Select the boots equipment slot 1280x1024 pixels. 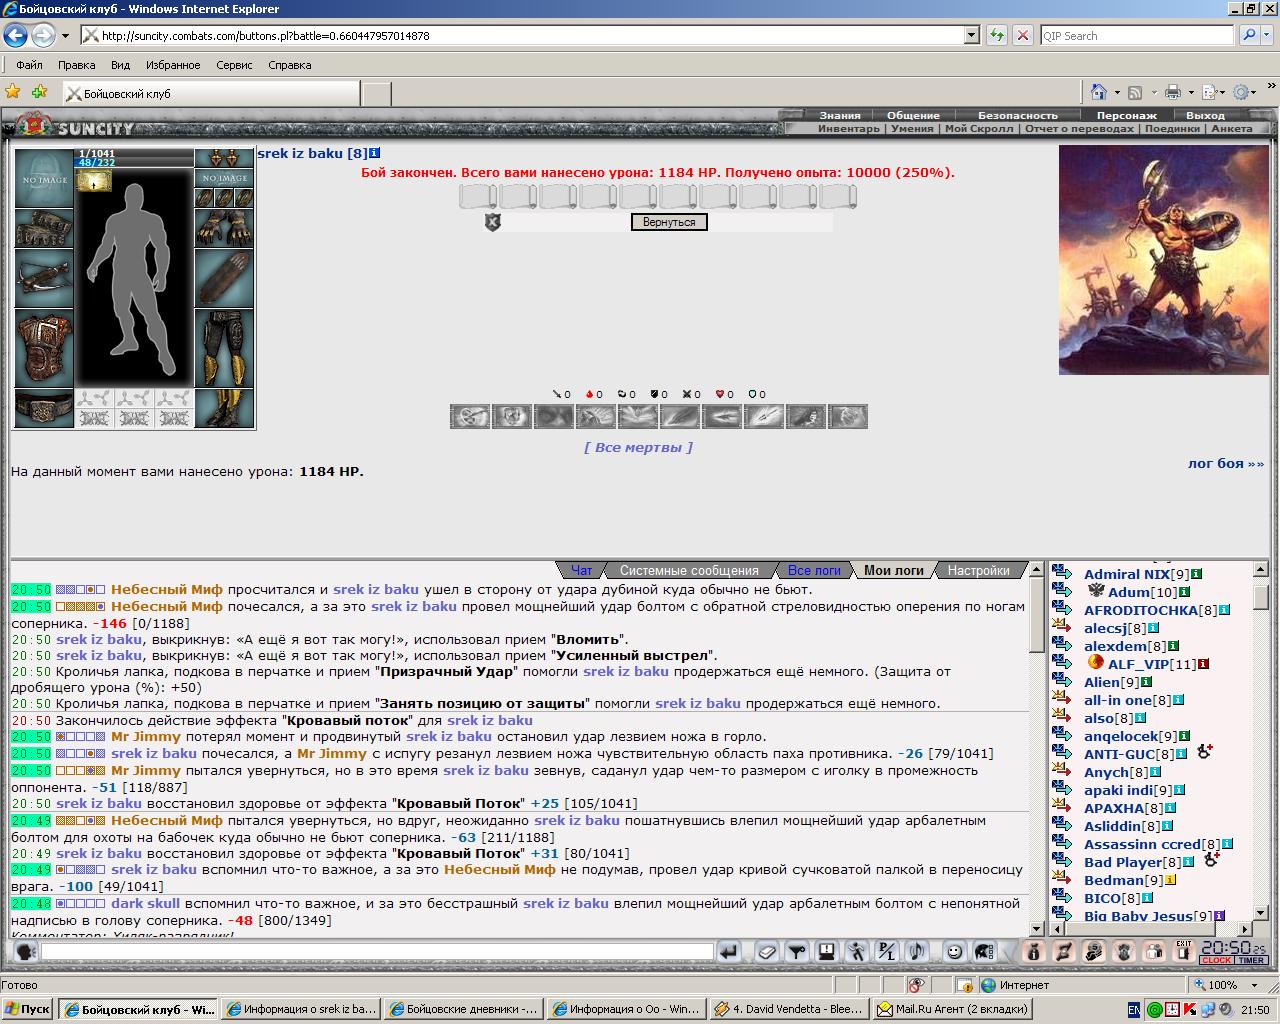(x=224, y=408)
